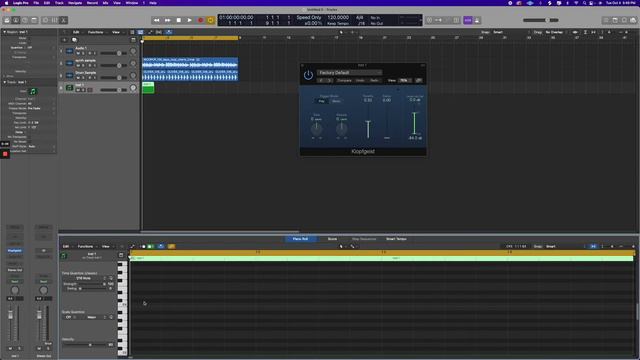Click the Rewind transport button
The width and height of the screenshot is (640, 360).
click(x=156, y=20)
